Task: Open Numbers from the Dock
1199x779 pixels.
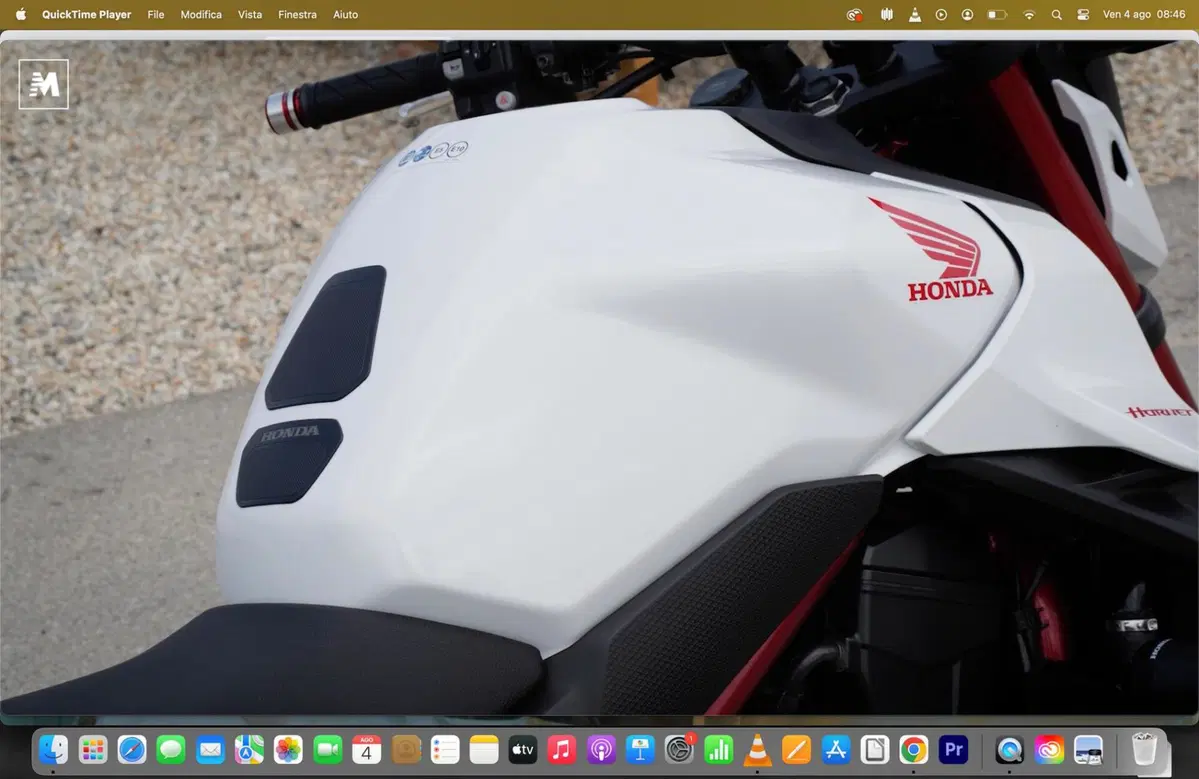Action: [x=719, y=750]
